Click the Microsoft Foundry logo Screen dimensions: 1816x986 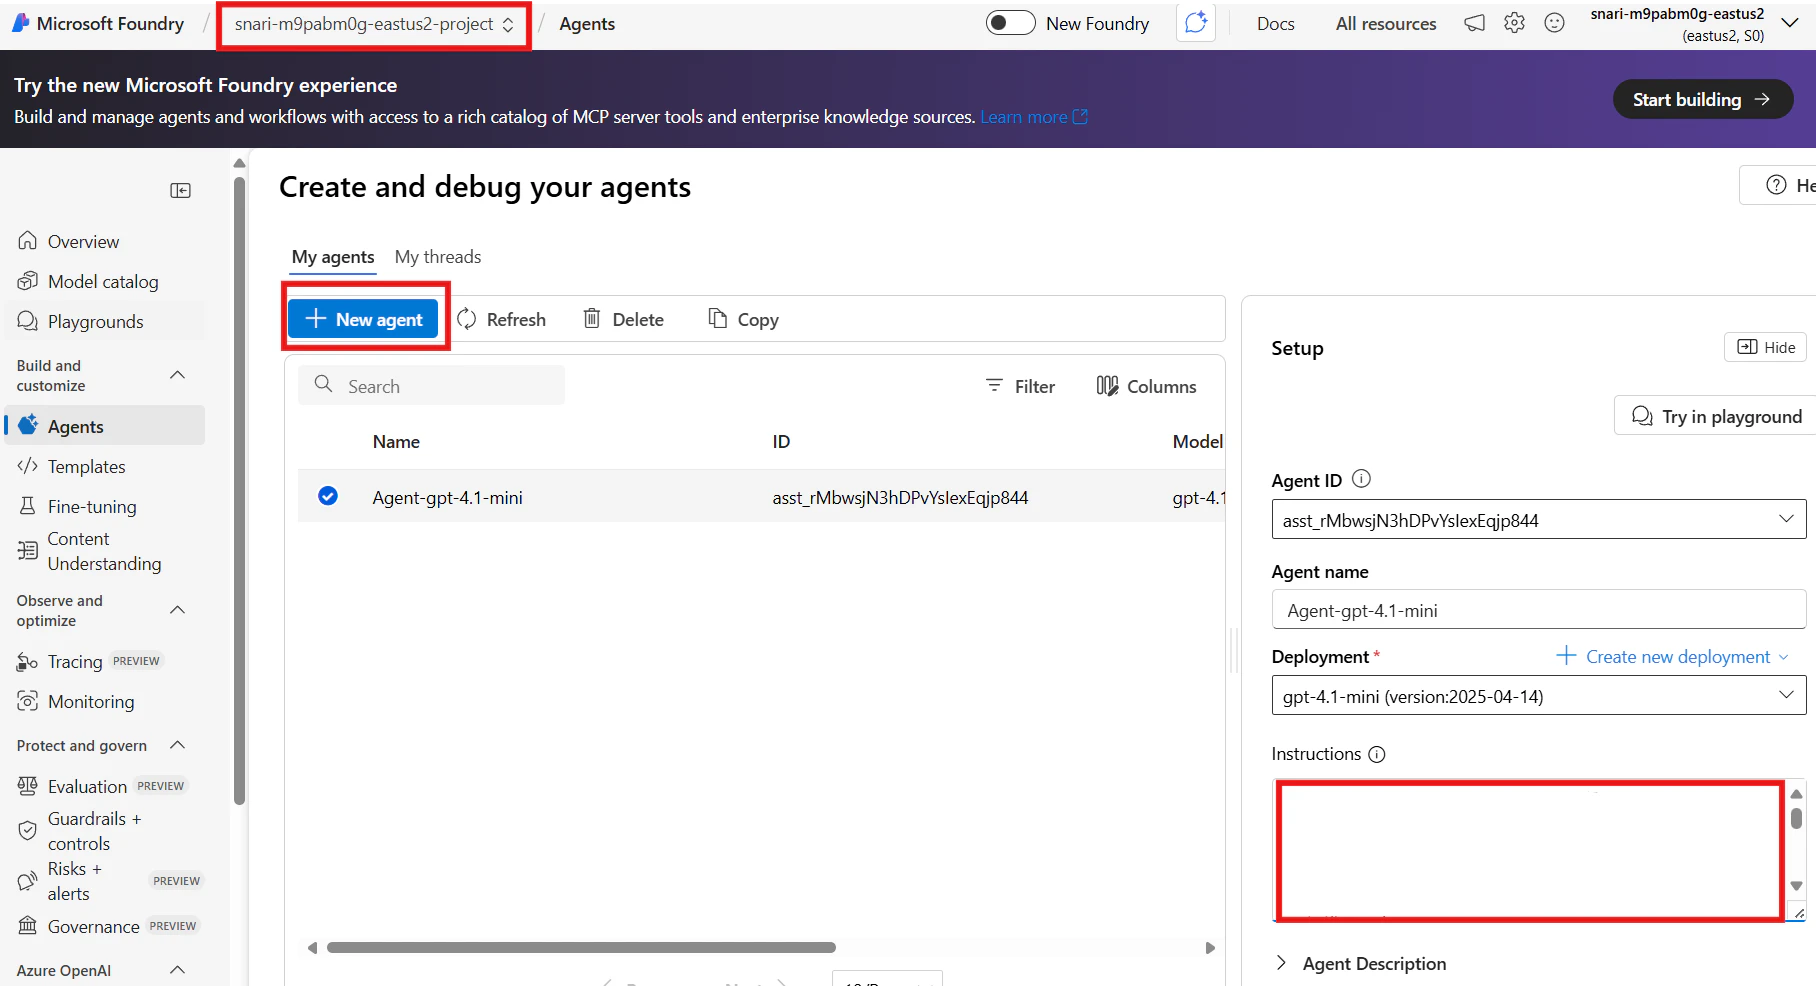[20, 23]
